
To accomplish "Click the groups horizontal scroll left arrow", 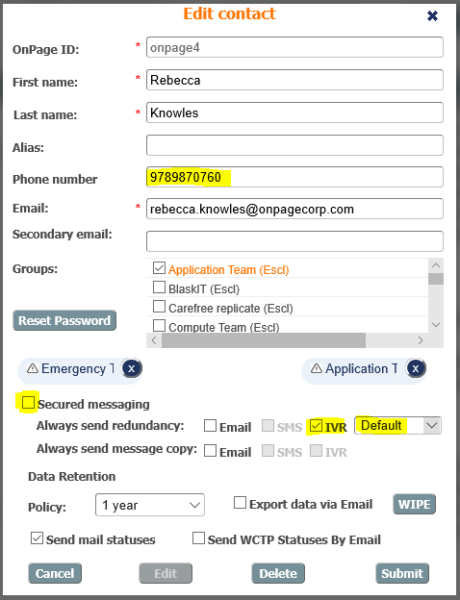I will pyautogui.click(x=154, y=340).
